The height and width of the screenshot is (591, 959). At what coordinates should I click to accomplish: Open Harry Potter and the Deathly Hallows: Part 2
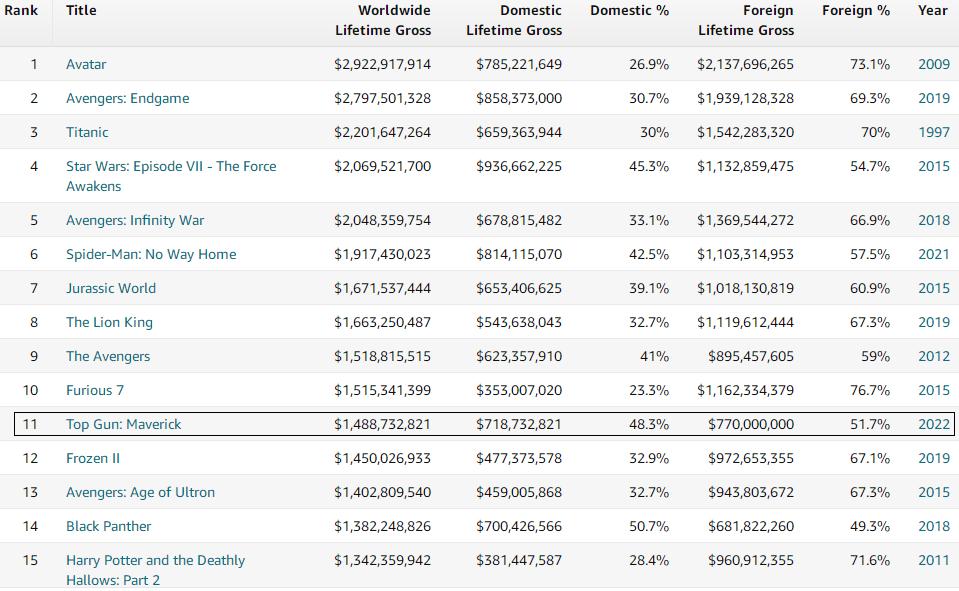pos(155,560)
